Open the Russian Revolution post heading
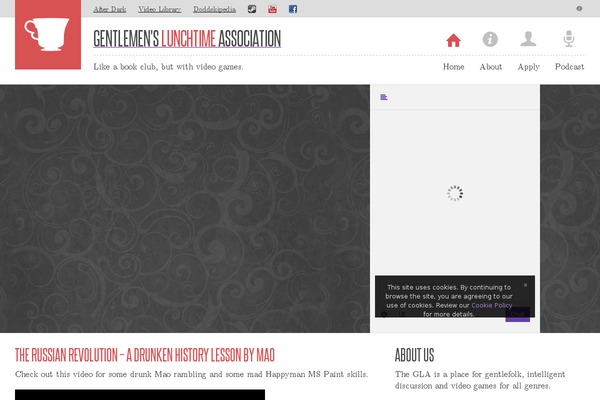This screenshot has height=400, width=600. tap(145, 355)
